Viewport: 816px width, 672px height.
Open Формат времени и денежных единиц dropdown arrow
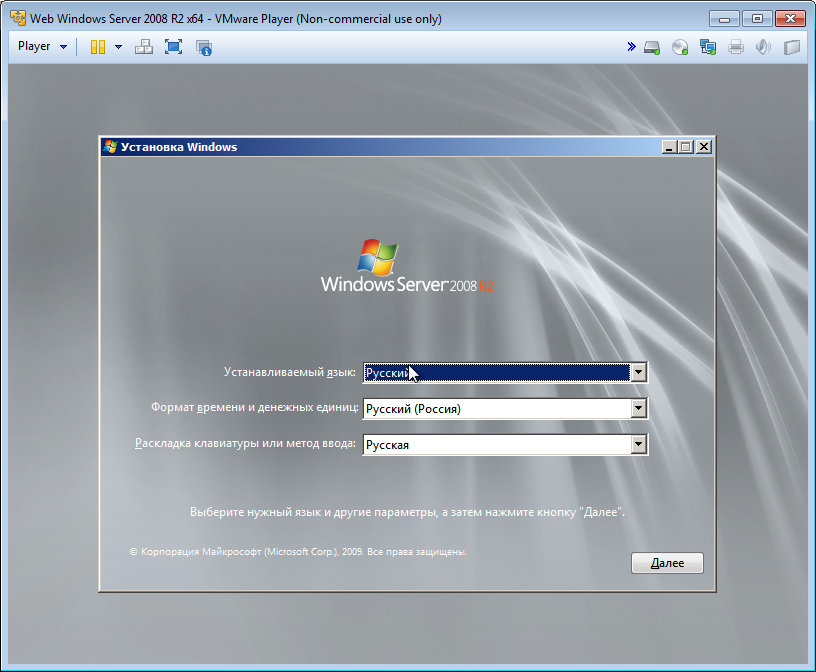point(639,409)
